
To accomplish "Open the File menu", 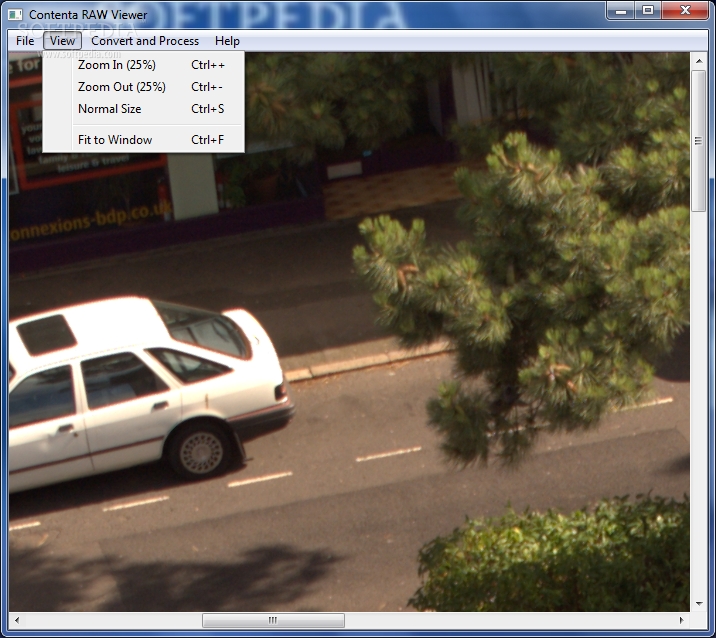I will pos(25,41).
